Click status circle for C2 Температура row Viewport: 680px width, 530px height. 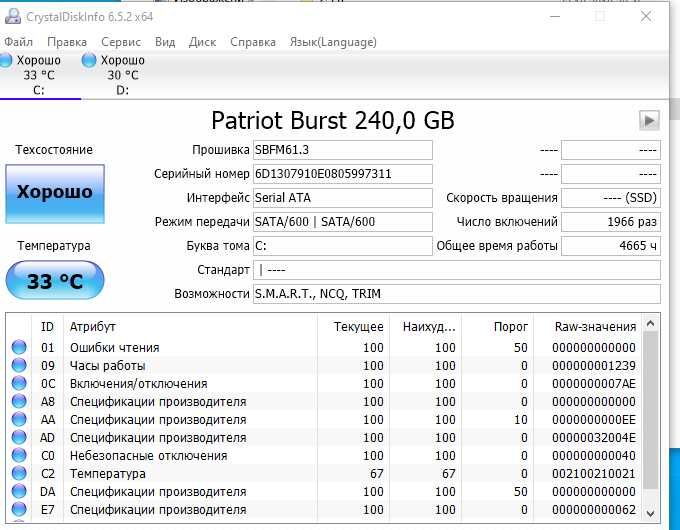(x=19, y=473)
